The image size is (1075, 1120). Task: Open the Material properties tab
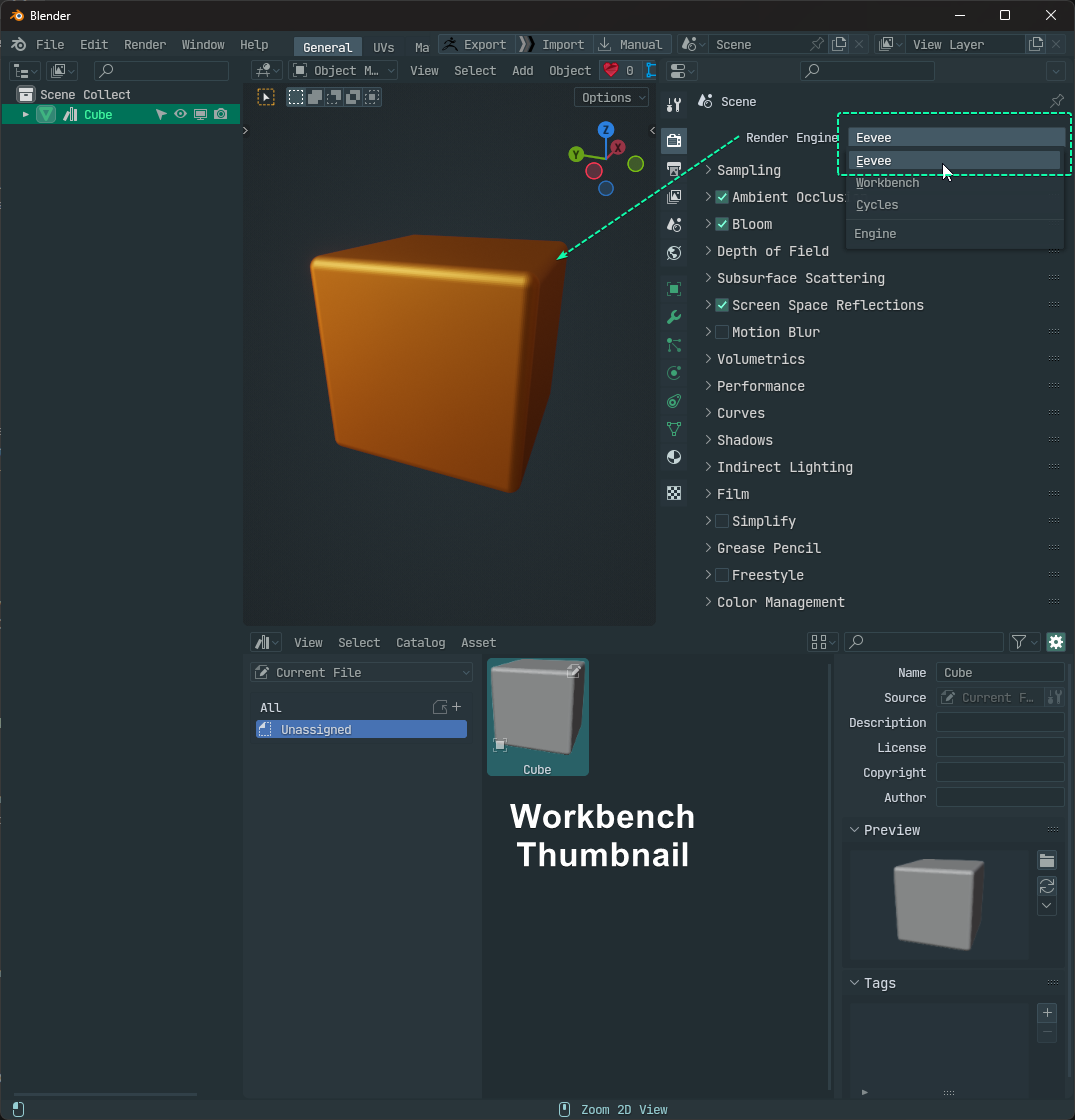click(674, 457)
